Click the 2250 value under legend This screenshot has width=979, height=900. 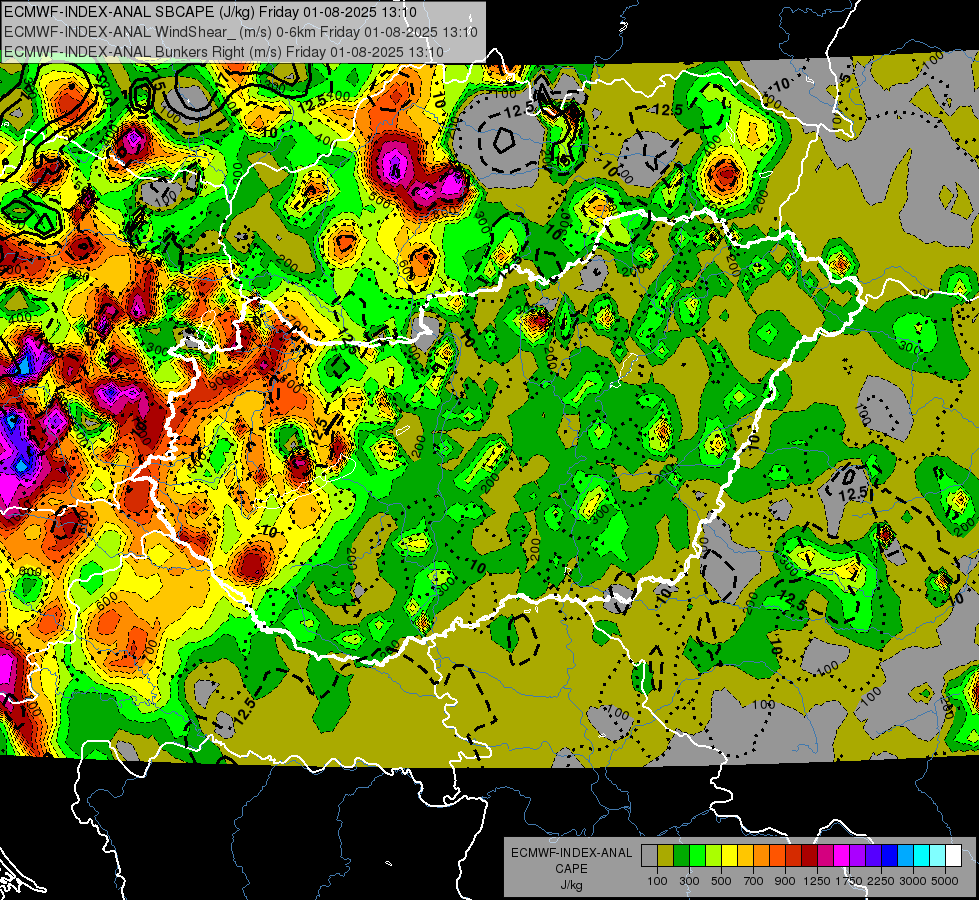click(x=881, y=881)
